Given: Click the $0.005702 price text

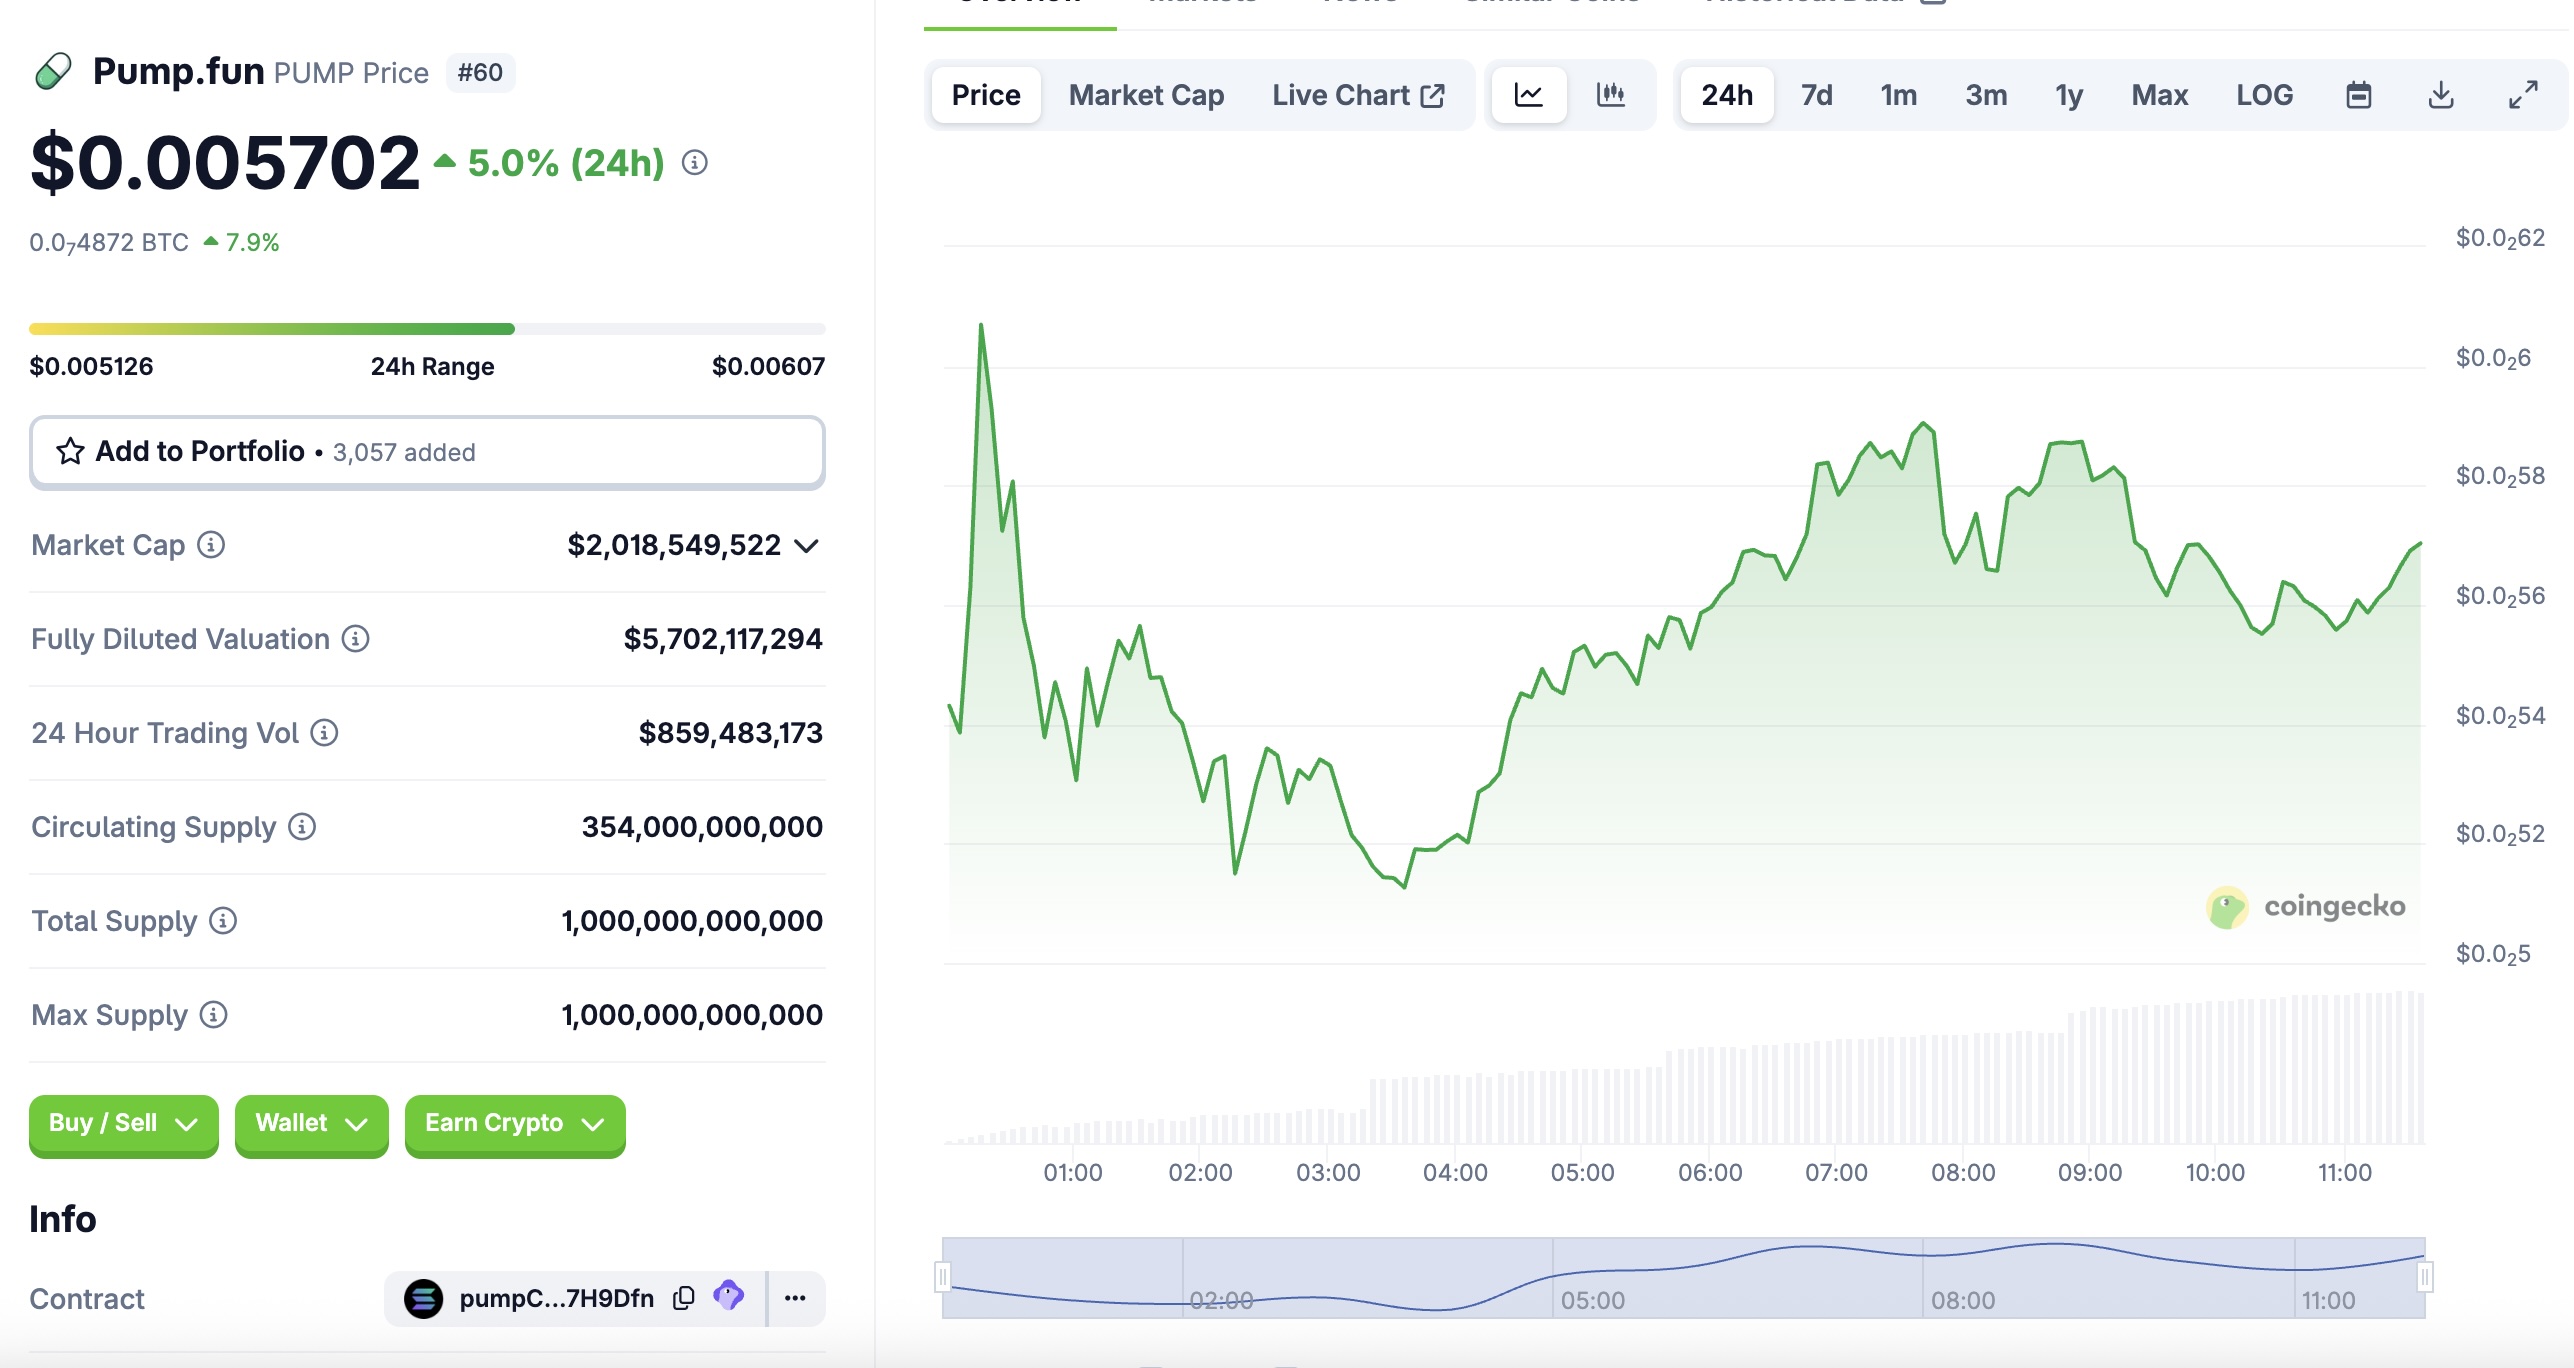Looking at the screenshot, I should tap(225, 163).
